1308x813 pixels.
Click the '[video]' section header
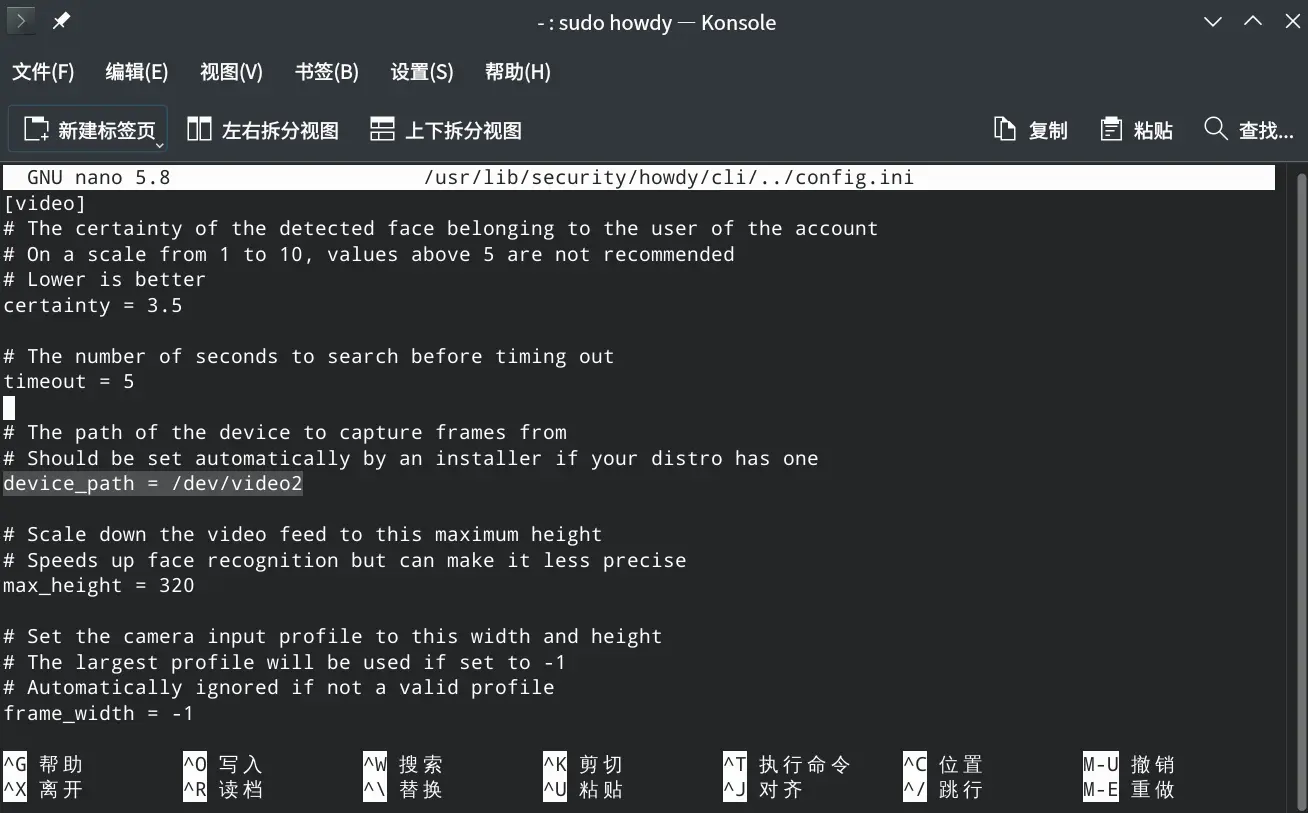[45, 203]
